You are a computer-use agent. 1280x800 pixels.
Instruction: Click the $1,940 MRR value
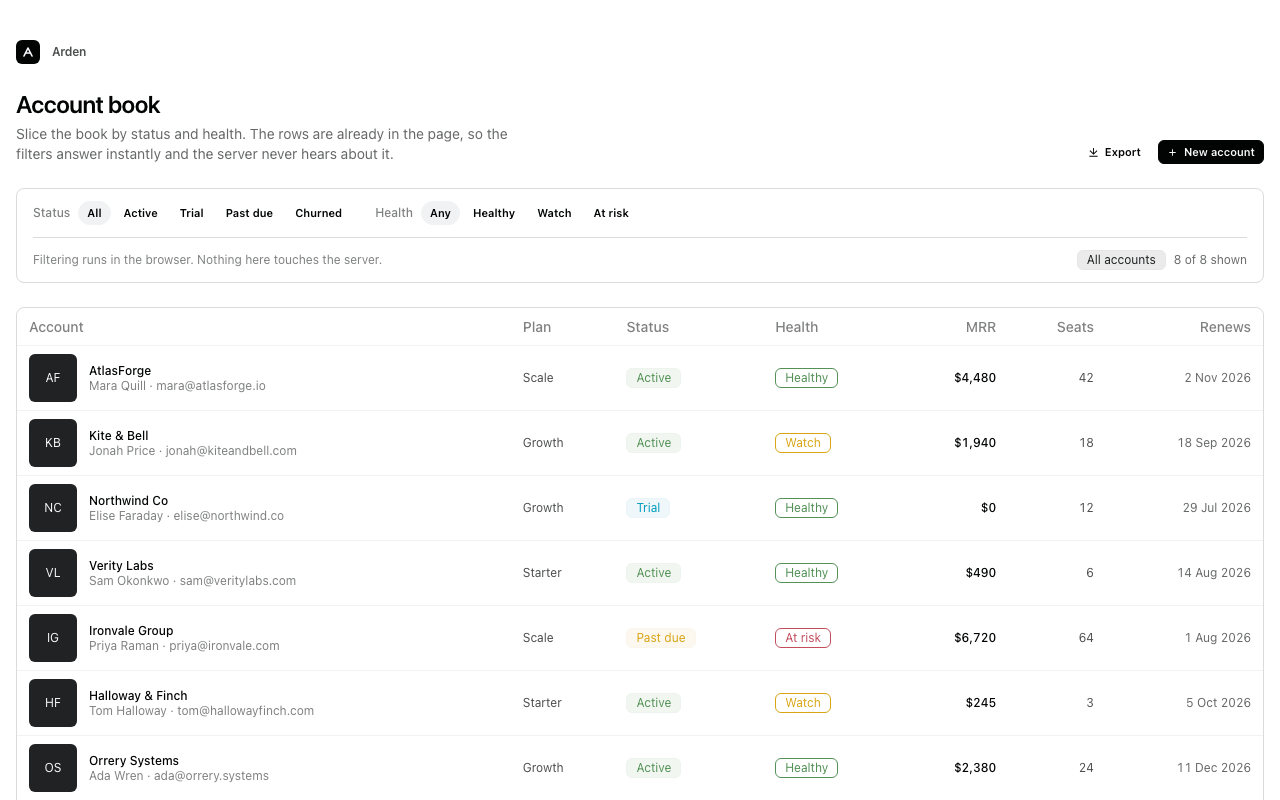[x=975, y=443]
